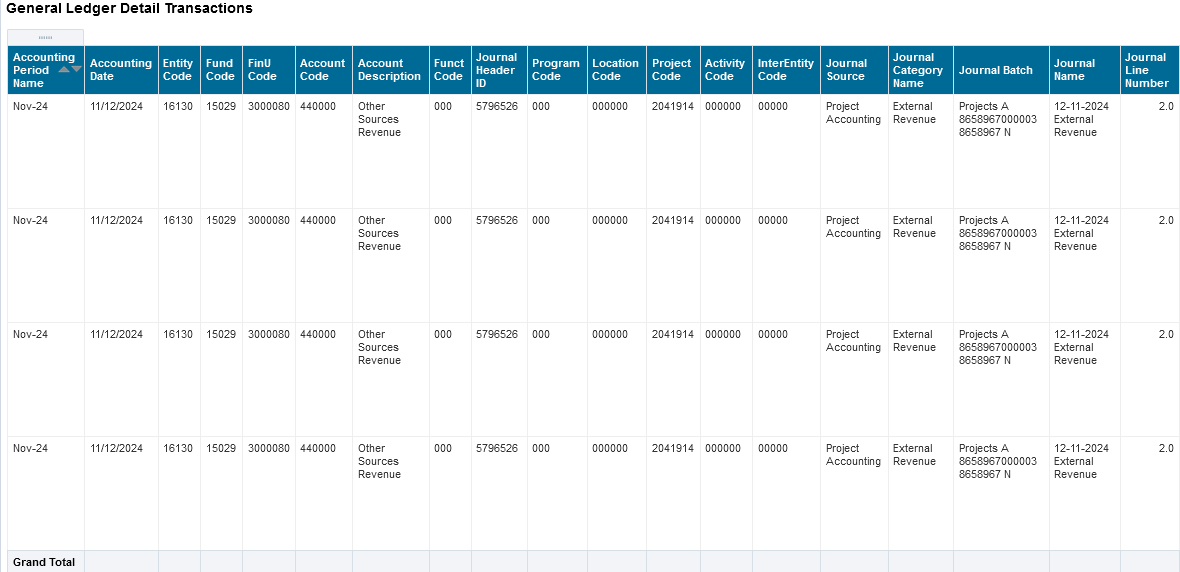Click the FinU Code column header
Image resolution: width=1180 pixels, height=572 pixels.
pyautogui.click(x=262, y=70)
